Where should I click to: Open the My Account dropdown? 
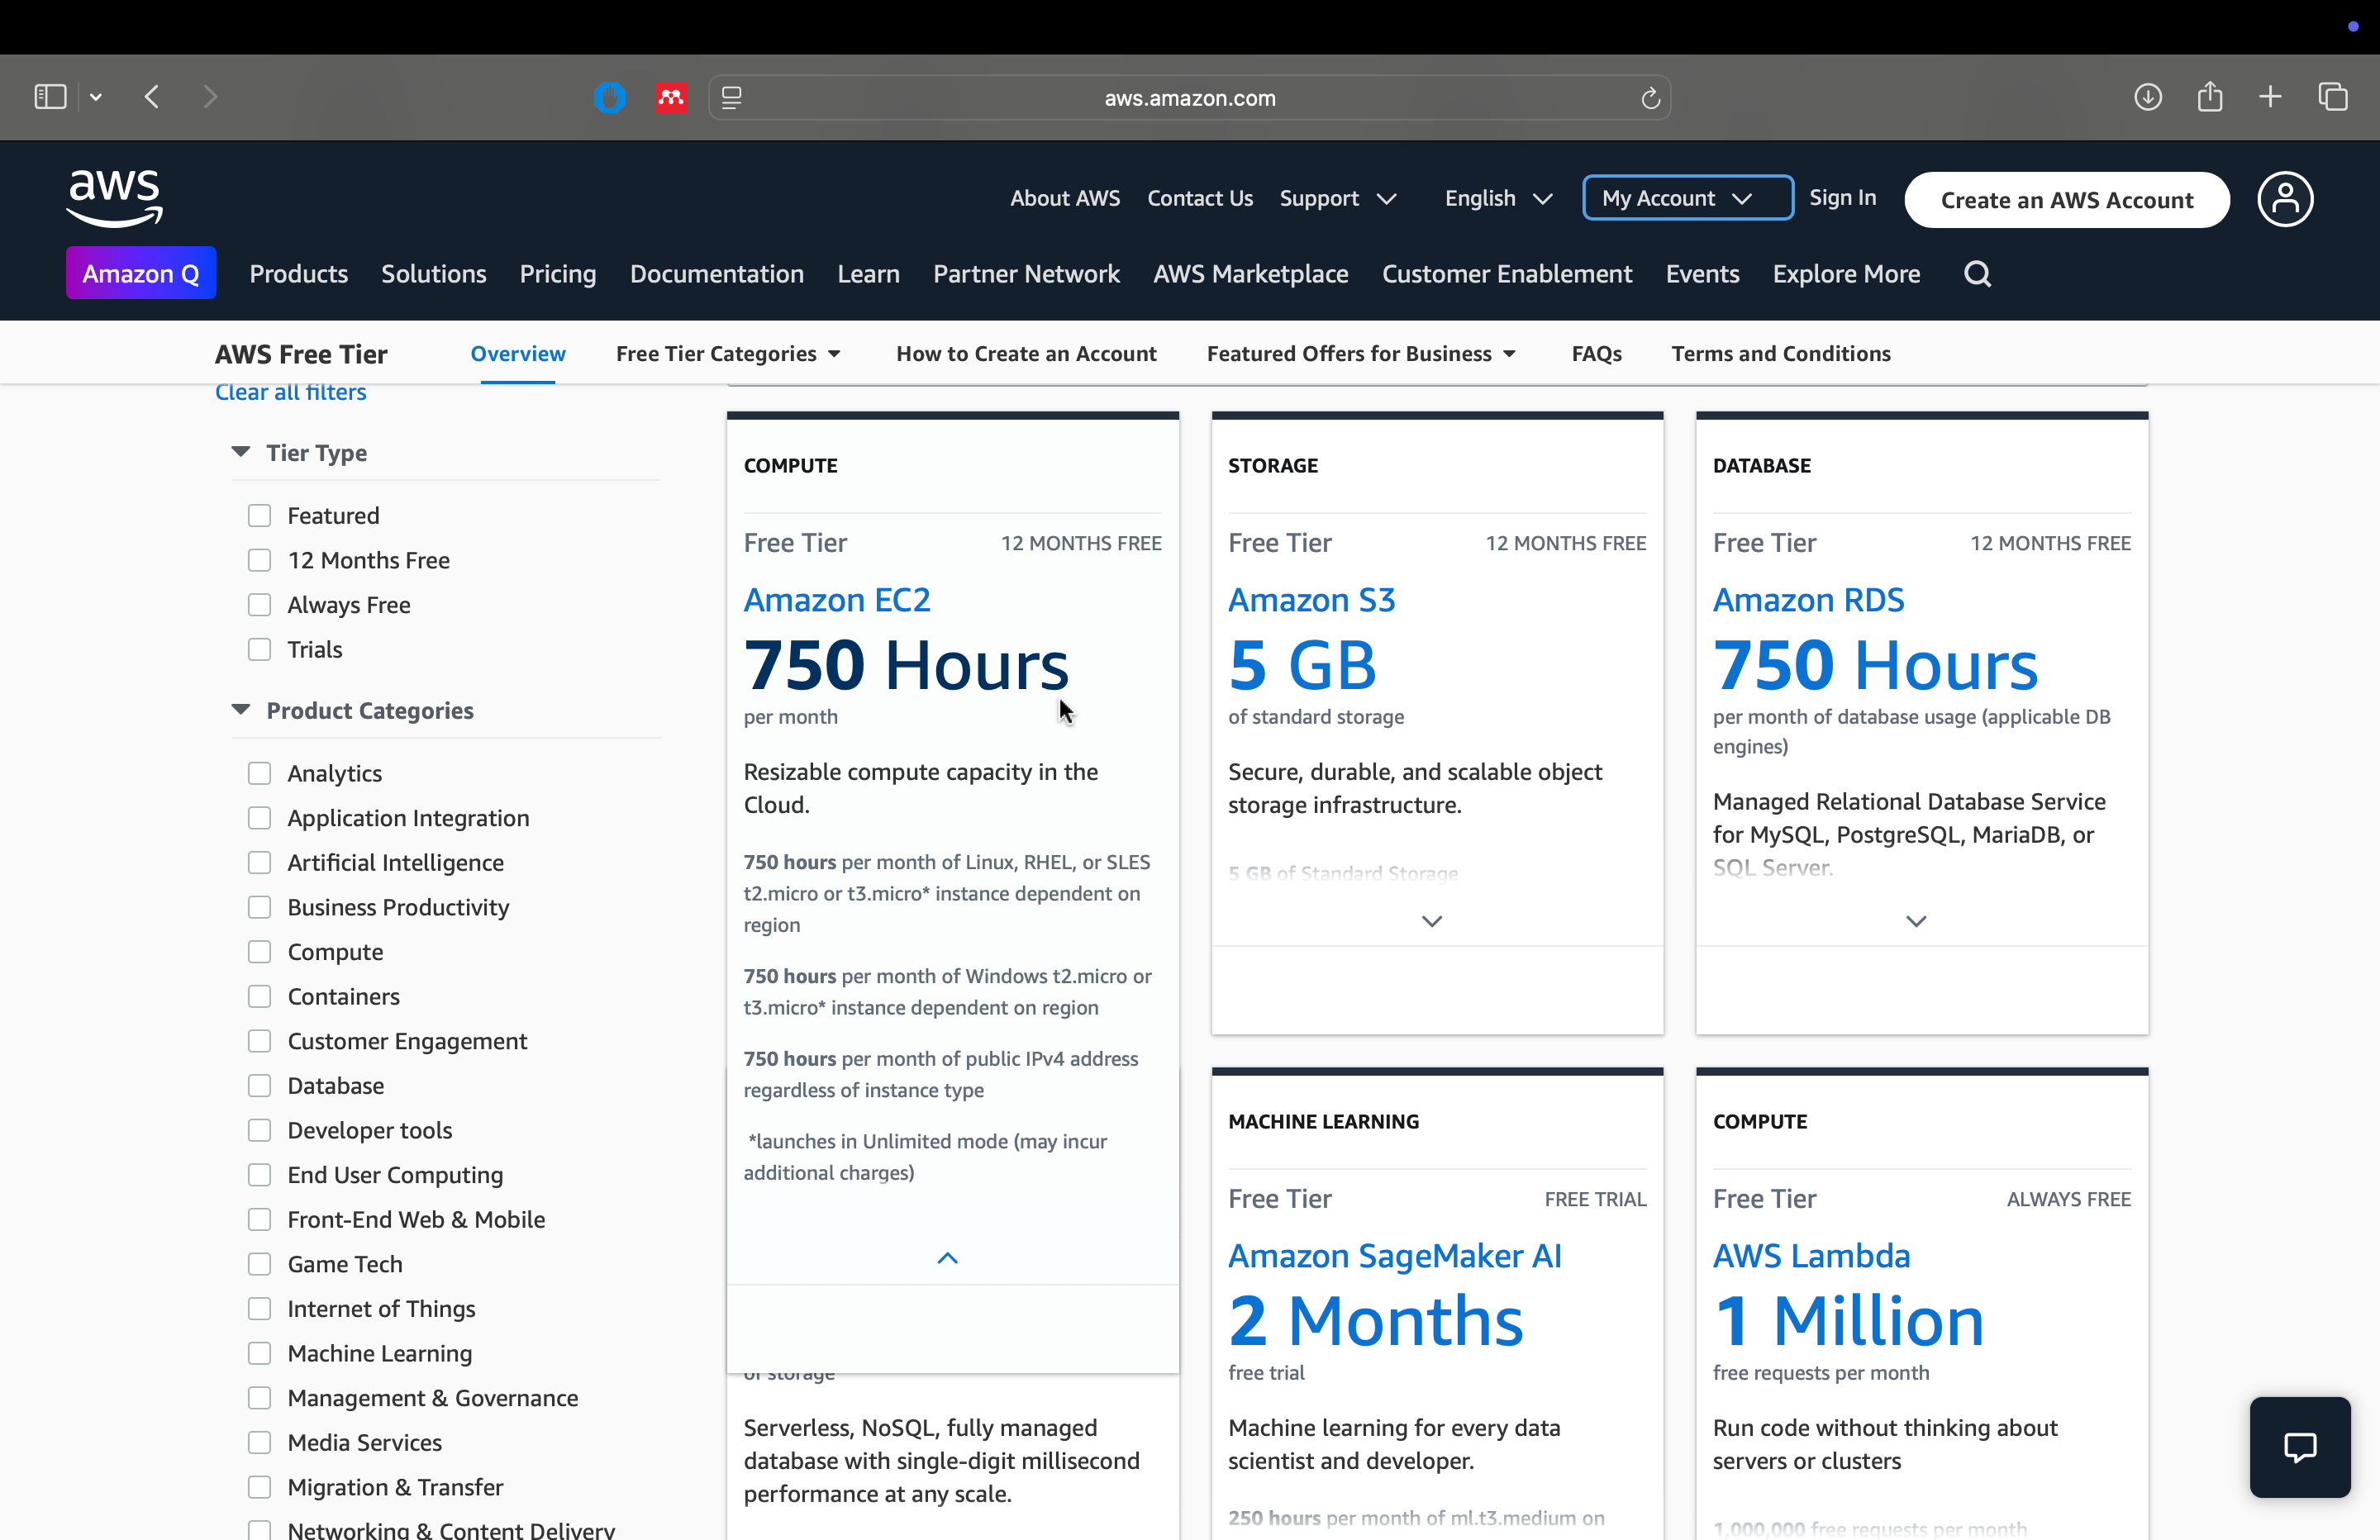pyautogui.click(x=1687, y=198)
